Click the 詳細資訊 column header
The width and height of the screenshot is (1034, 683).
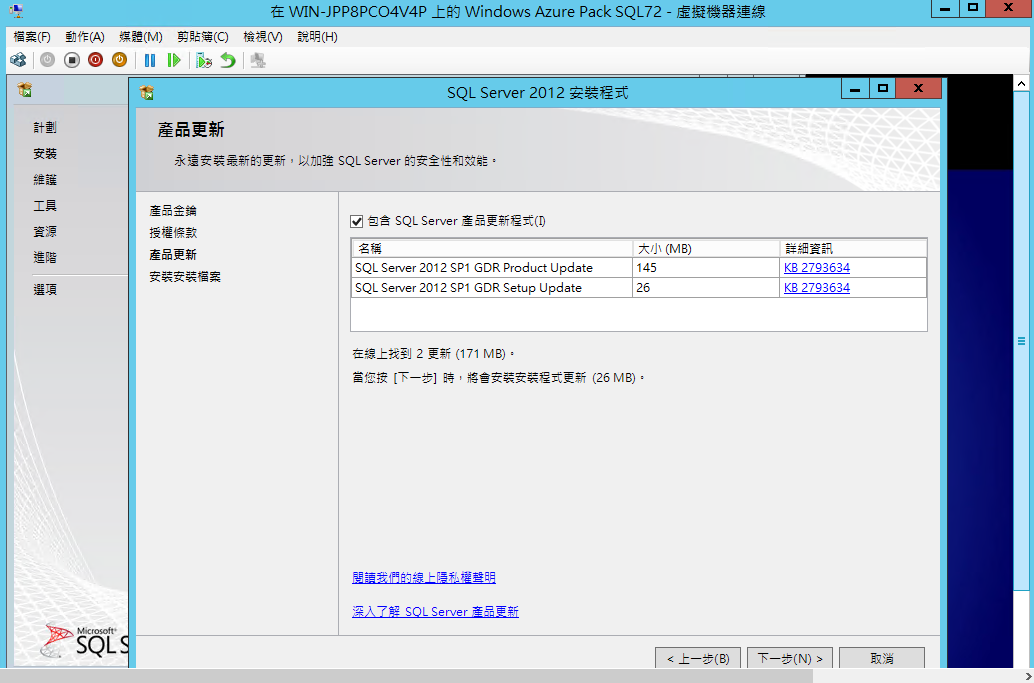[x=853, y=249]
